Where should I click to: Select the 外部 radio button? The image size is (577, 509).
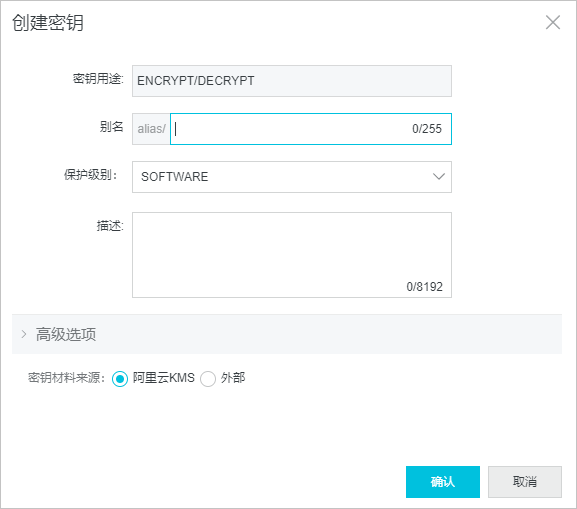click(x=208, y=378)
